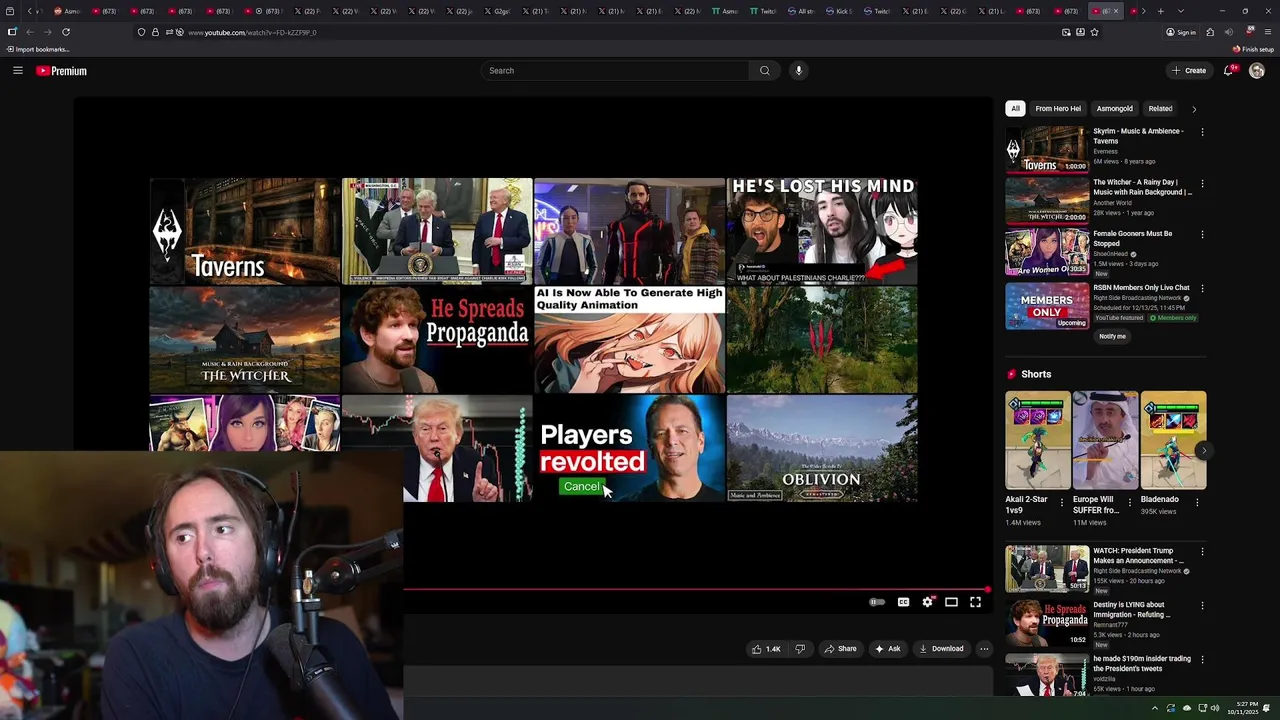The height and width of the screenshot is (720, 1280).
Task: Open Windows system tray volume icon
Action: pyautogui.click(x=1215, y=708)
